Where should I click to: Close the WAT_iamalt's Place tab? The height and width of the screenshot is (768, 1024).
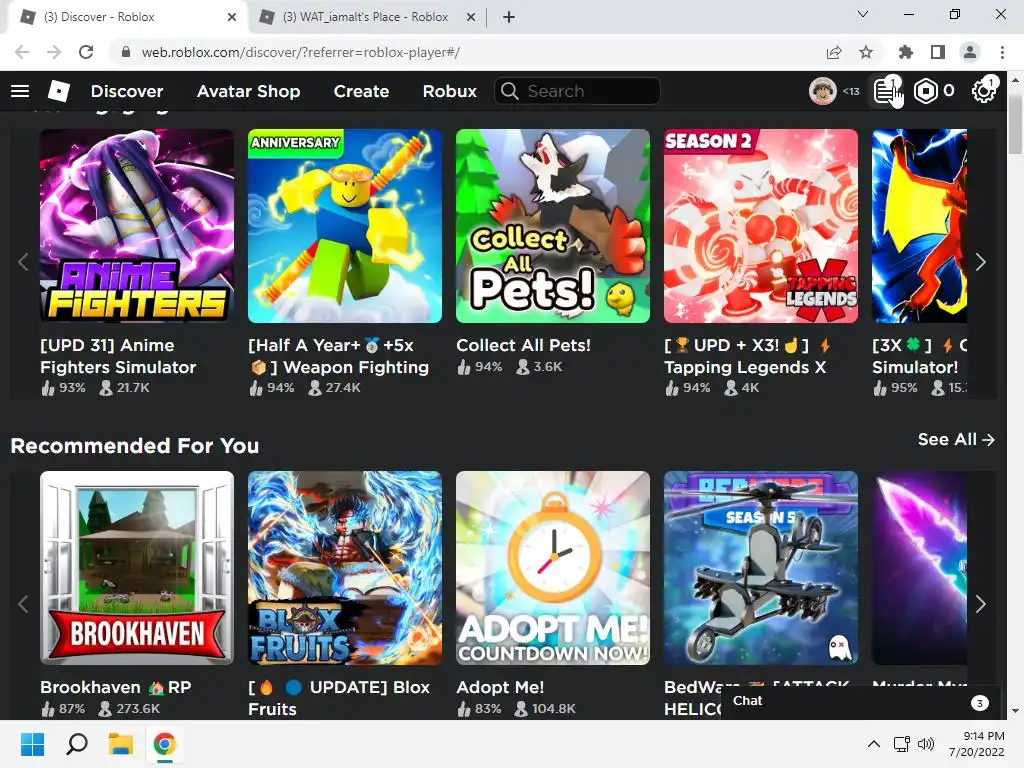tap(471, 18)
